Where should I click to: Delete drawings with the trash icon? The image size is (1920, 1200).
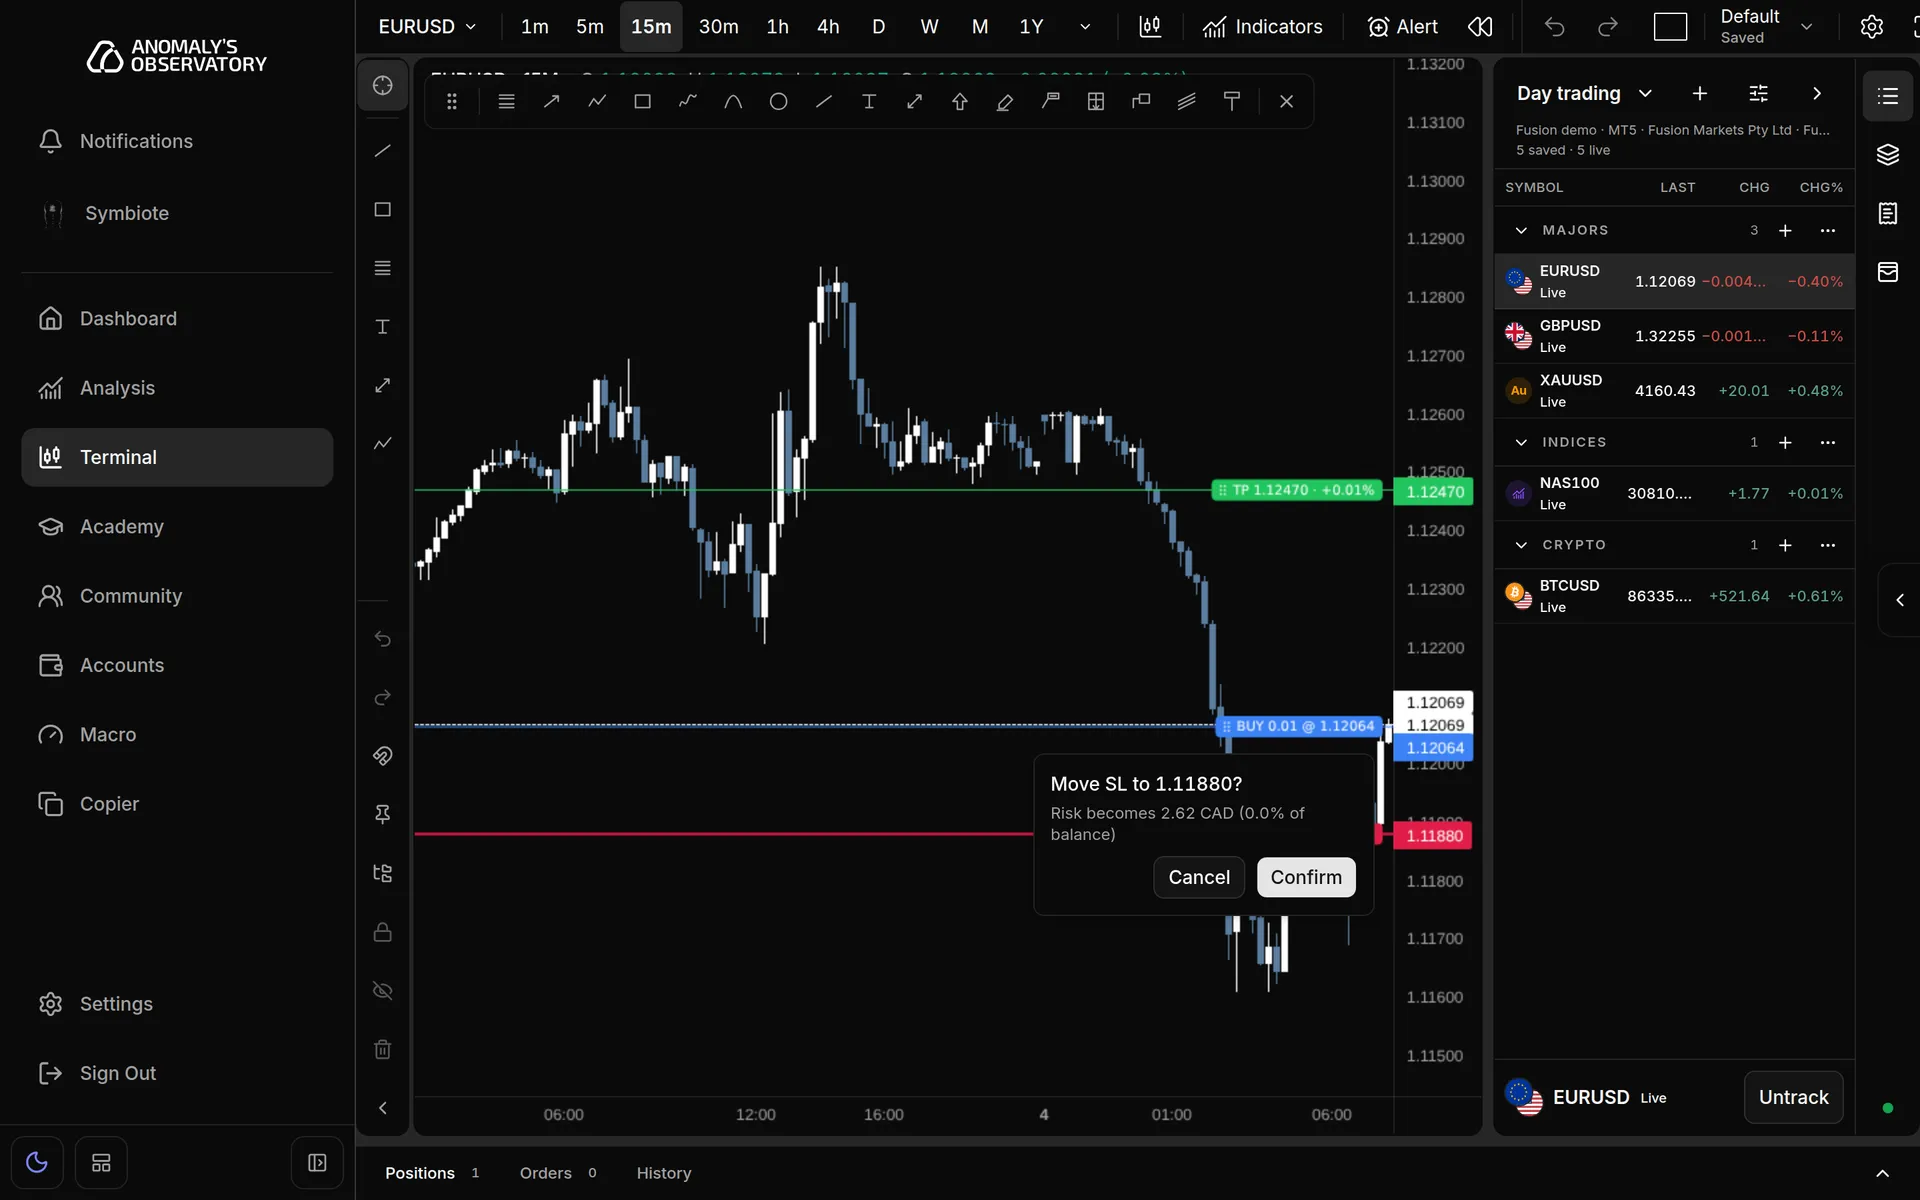[382, 1049]
